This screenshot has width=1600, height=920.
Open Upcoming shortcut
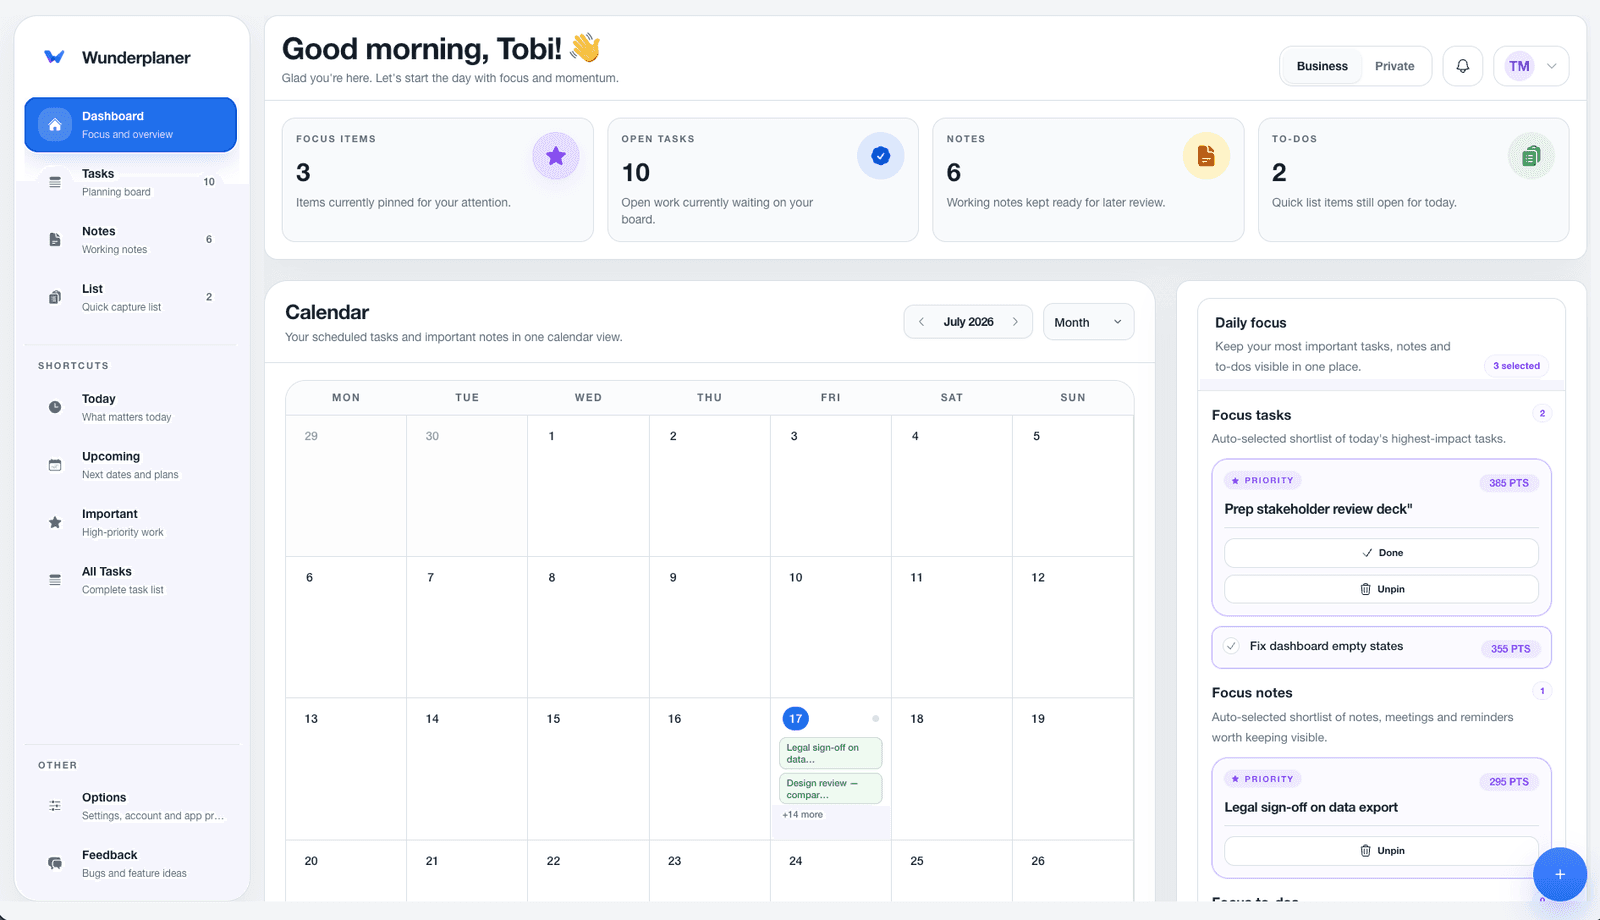pos(130,465)
